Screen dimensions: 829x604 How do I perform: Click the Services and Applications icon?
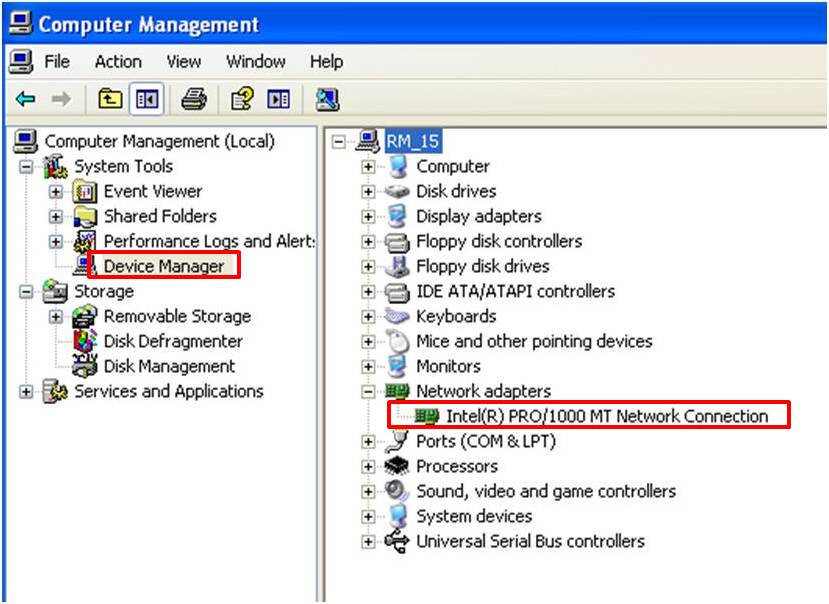tap(55, 391)
